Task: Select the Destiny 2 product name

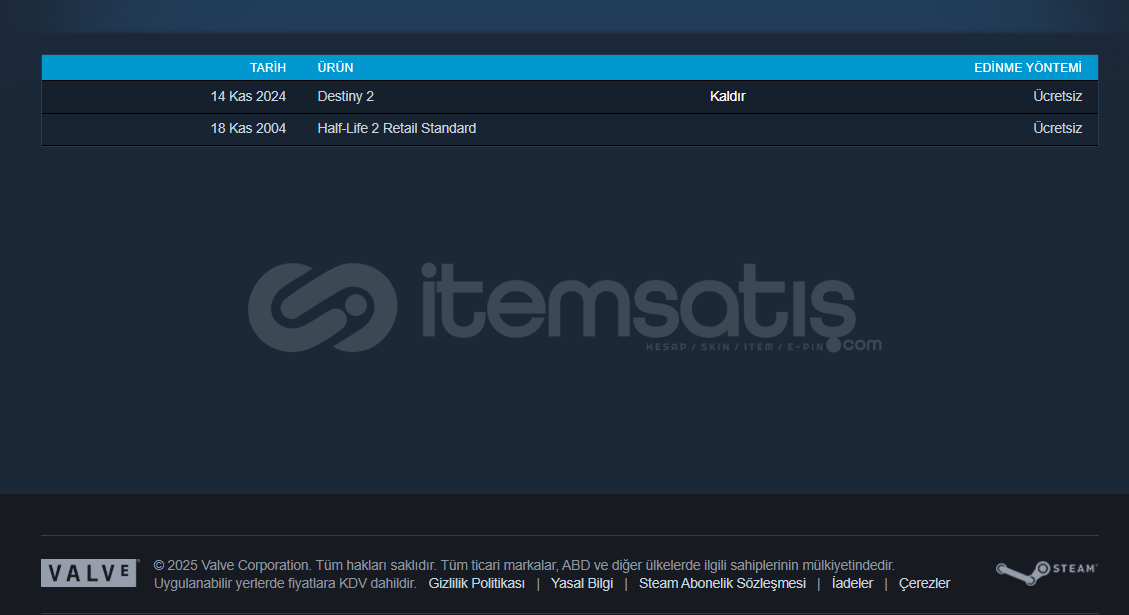Action: (346, 96)
